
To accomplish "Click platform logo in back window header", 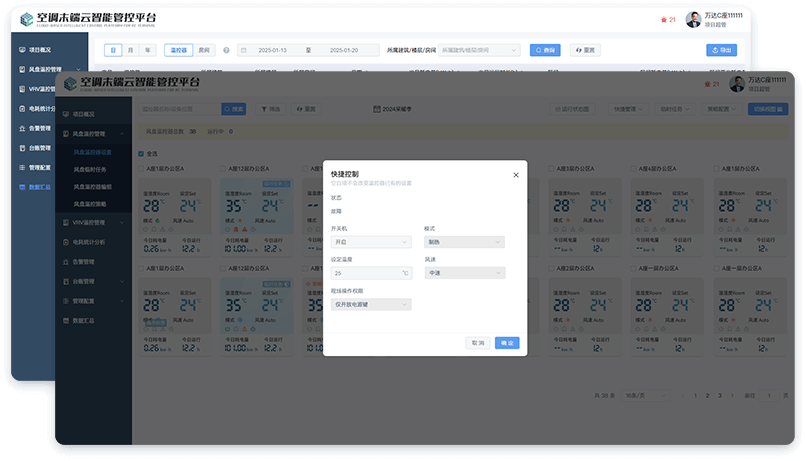I will click(27, 20).
